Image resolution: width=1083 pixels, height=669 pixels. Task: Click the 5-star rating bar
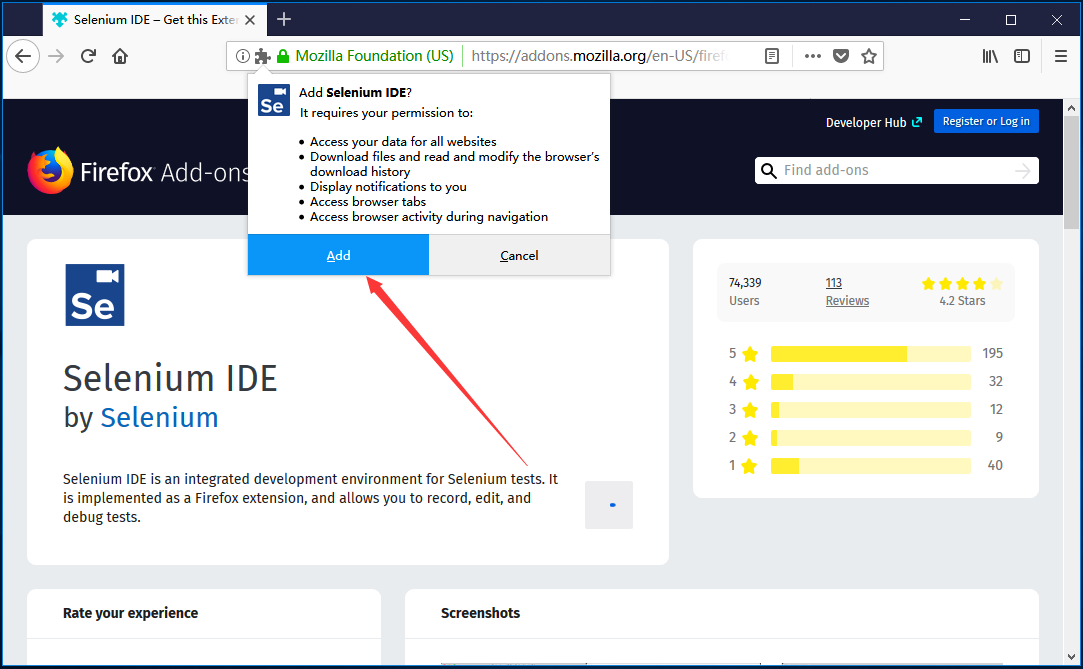(x=870, y=353)
